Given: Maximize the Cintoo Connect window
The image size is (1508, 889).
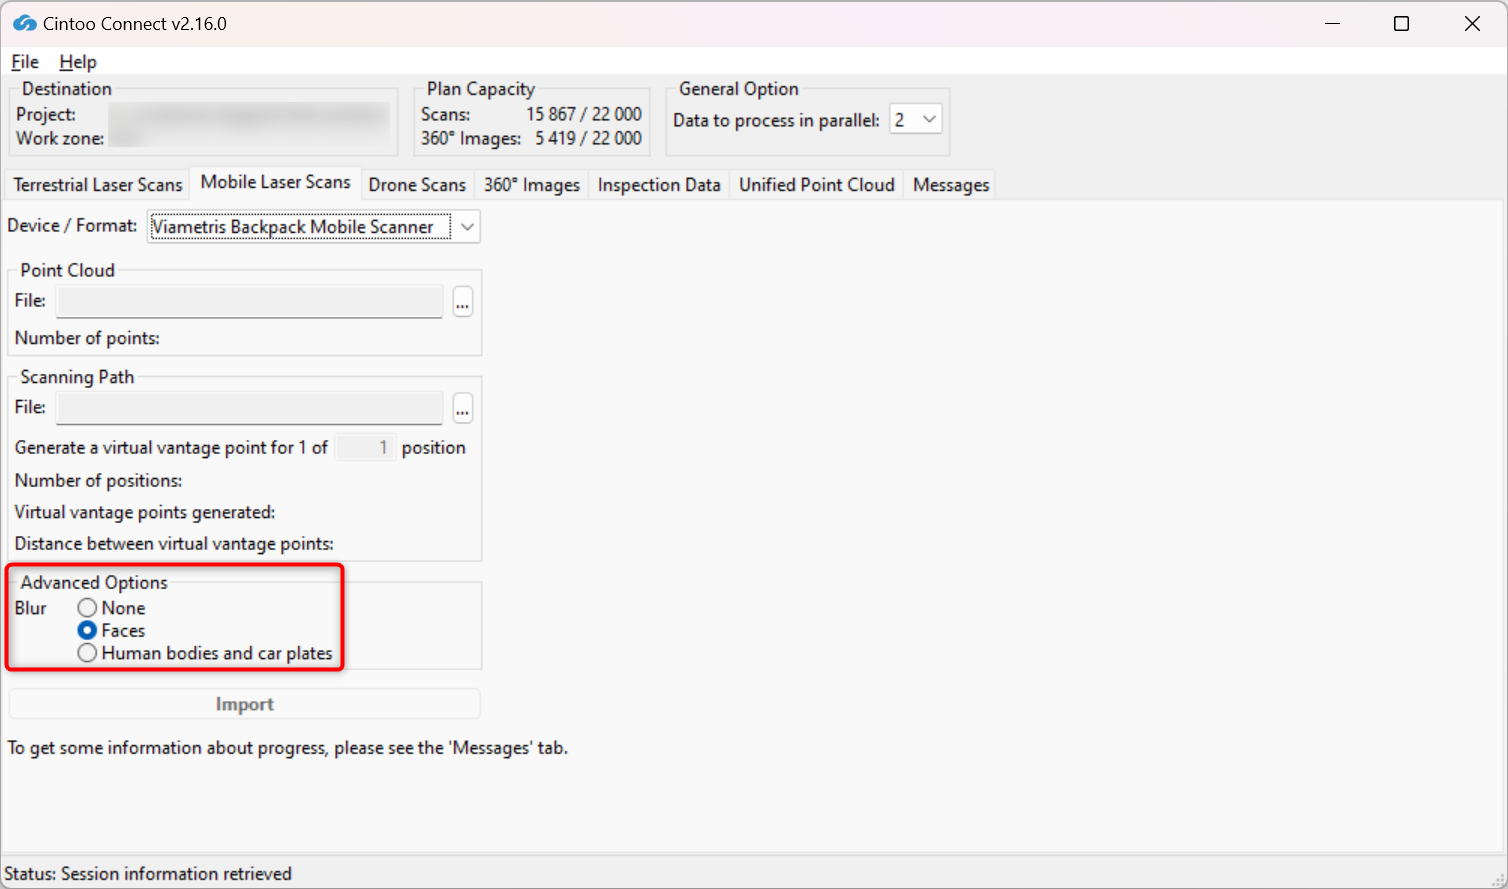Looking at the screenshot, I should (1402, 24).
